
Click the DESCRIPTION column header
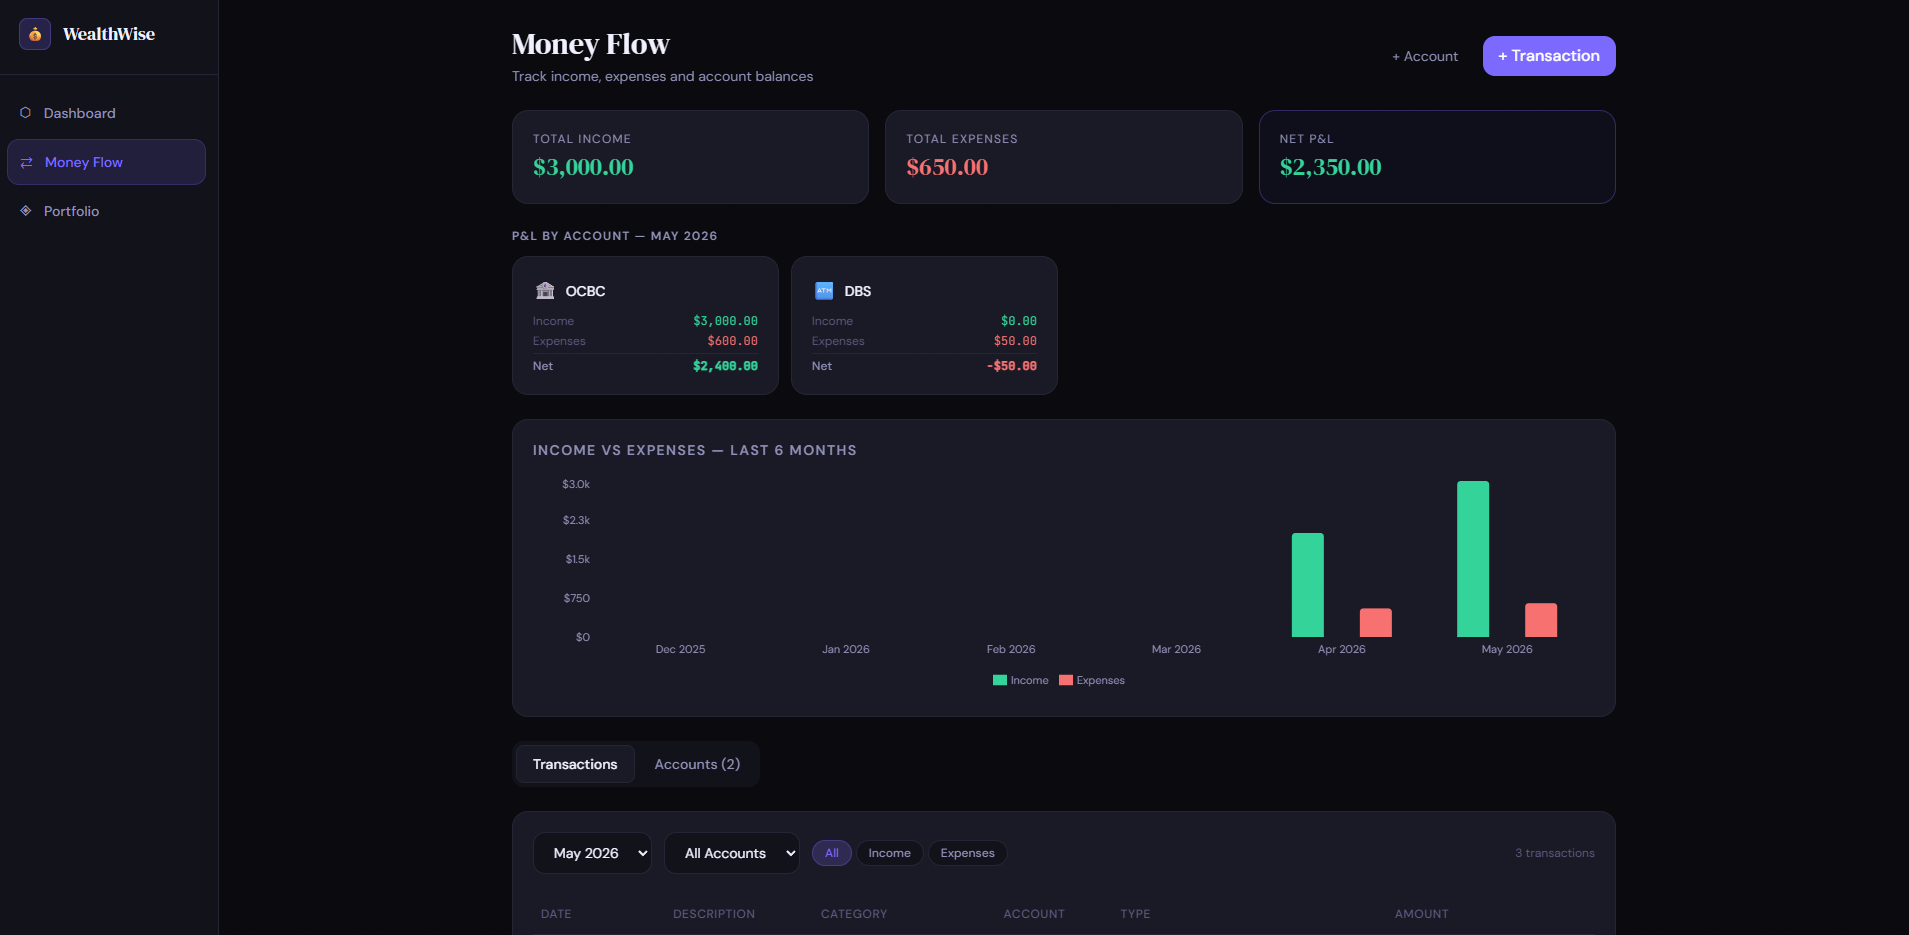click(714, 914)
